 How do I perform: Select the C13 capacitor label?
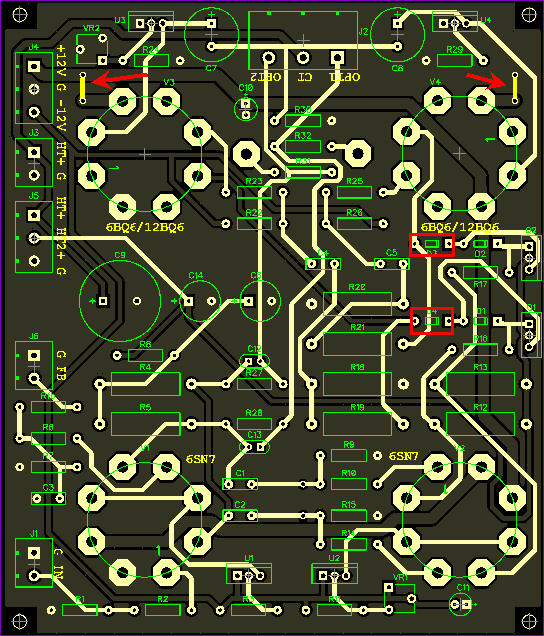[254, 434]
